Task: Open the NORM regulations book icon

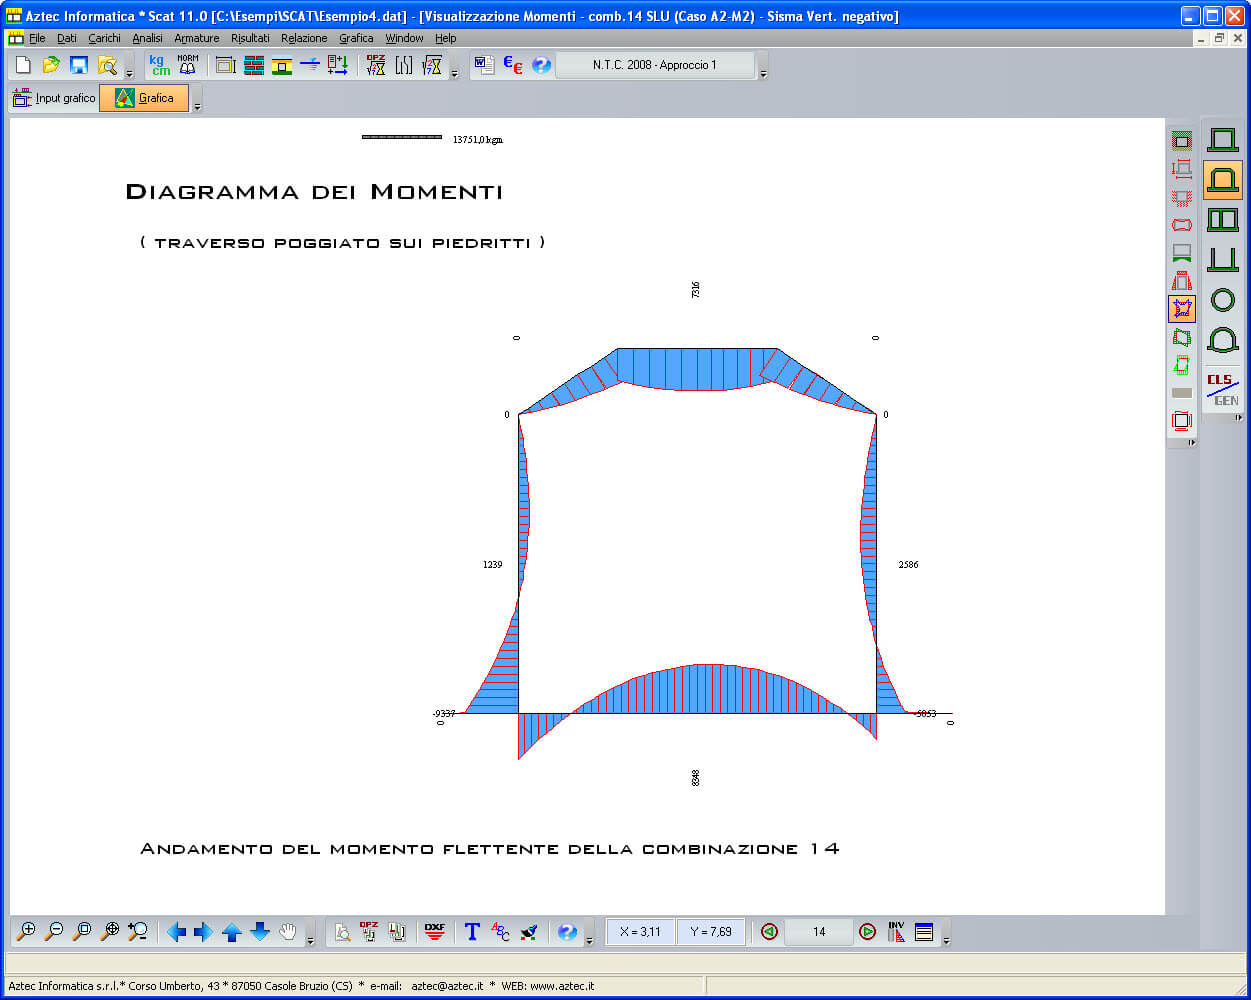Action: point(188,66)
